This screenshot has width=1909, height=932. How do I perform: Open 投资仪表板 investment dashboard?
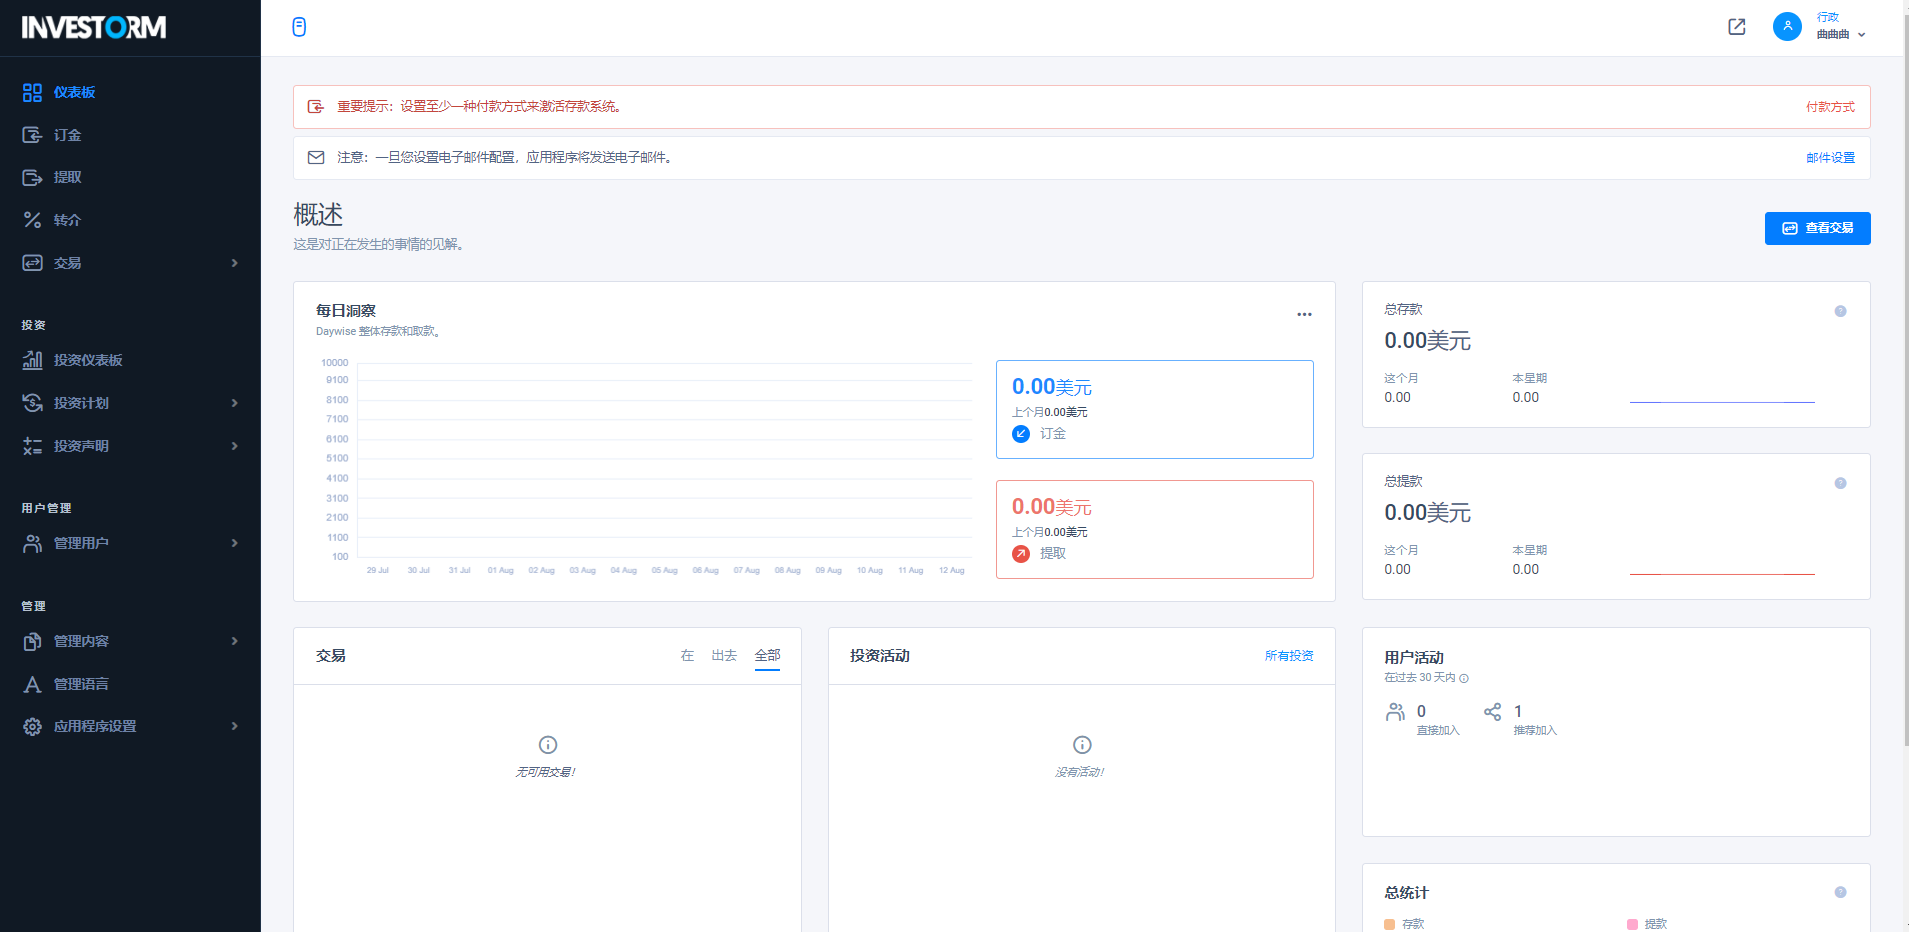pyautogui.click(x=88, y=360)
